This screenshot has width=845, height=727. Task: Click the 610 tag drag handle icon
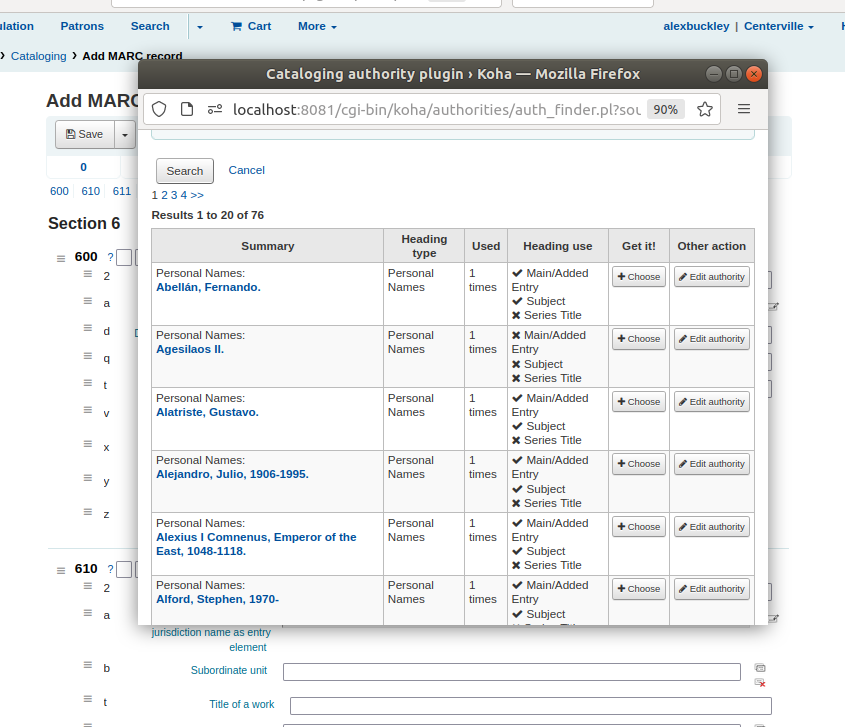pos(61,571)
